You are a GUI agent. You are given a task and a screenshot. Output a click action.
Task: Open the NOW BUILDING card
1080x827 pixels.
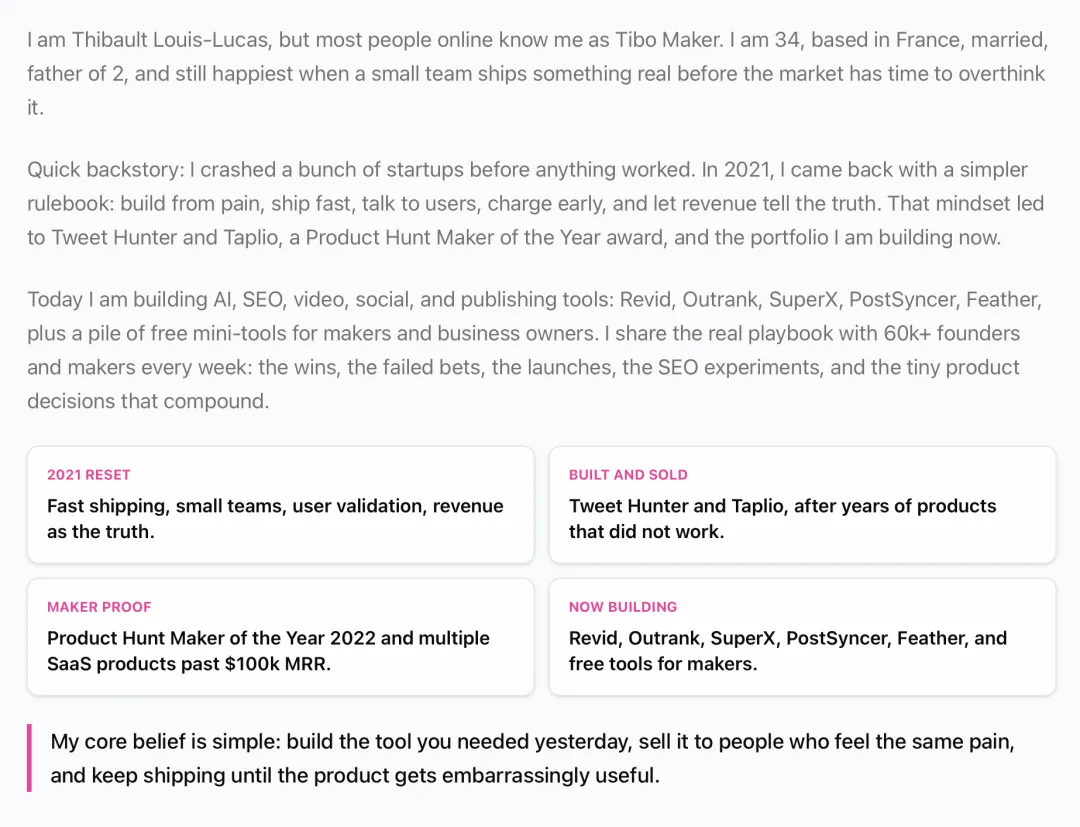tap(802, 637)
